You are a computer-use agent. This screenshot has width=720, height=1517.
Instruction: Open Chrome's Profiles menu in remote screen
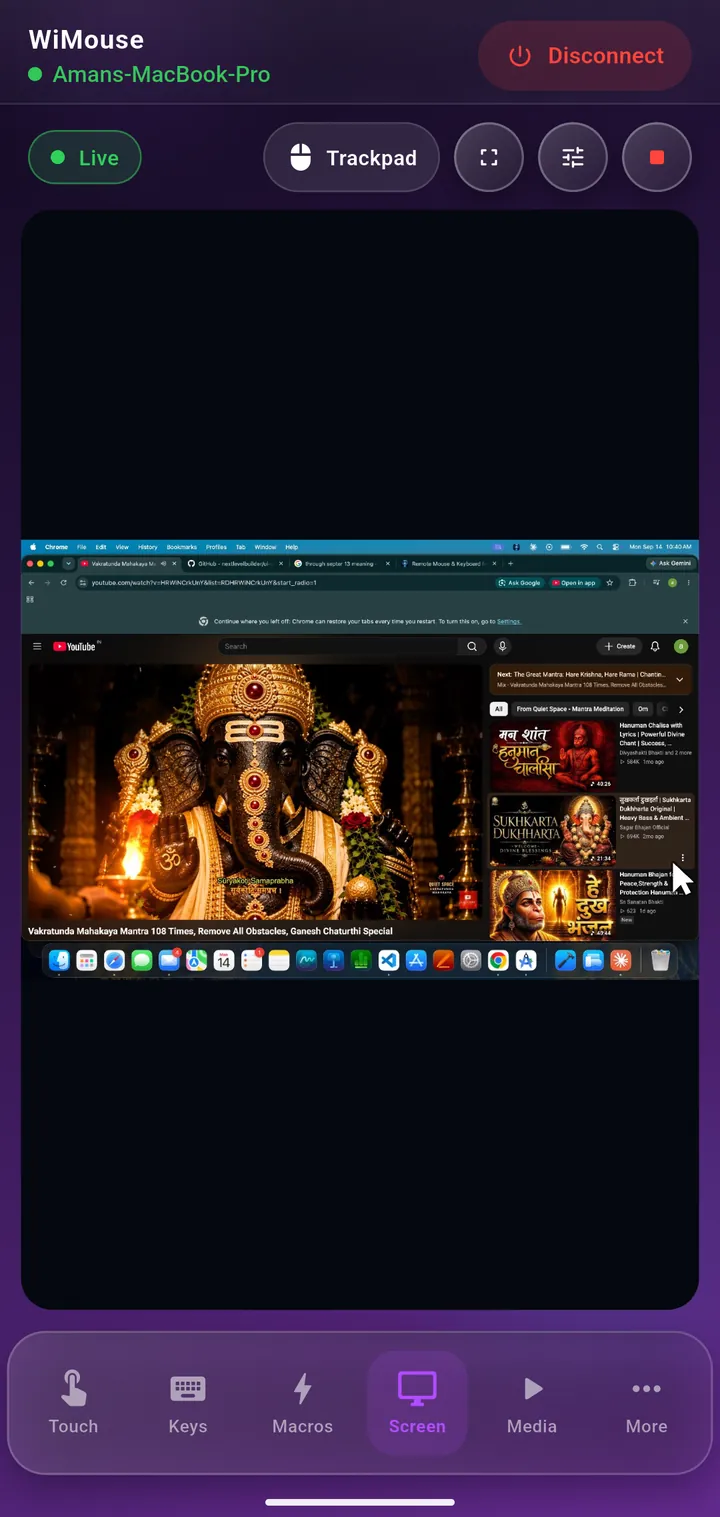point(216,547)
